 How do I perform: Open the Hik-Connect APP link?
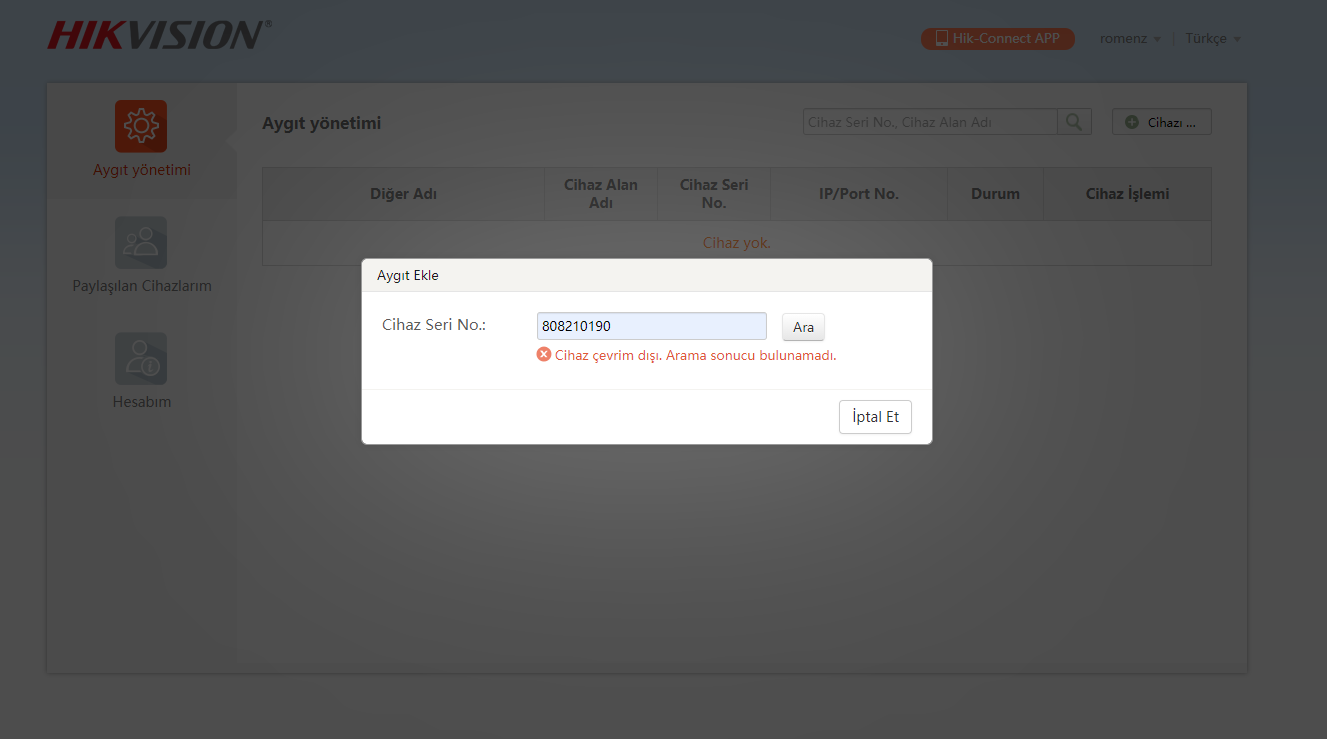tap(997, 39)
